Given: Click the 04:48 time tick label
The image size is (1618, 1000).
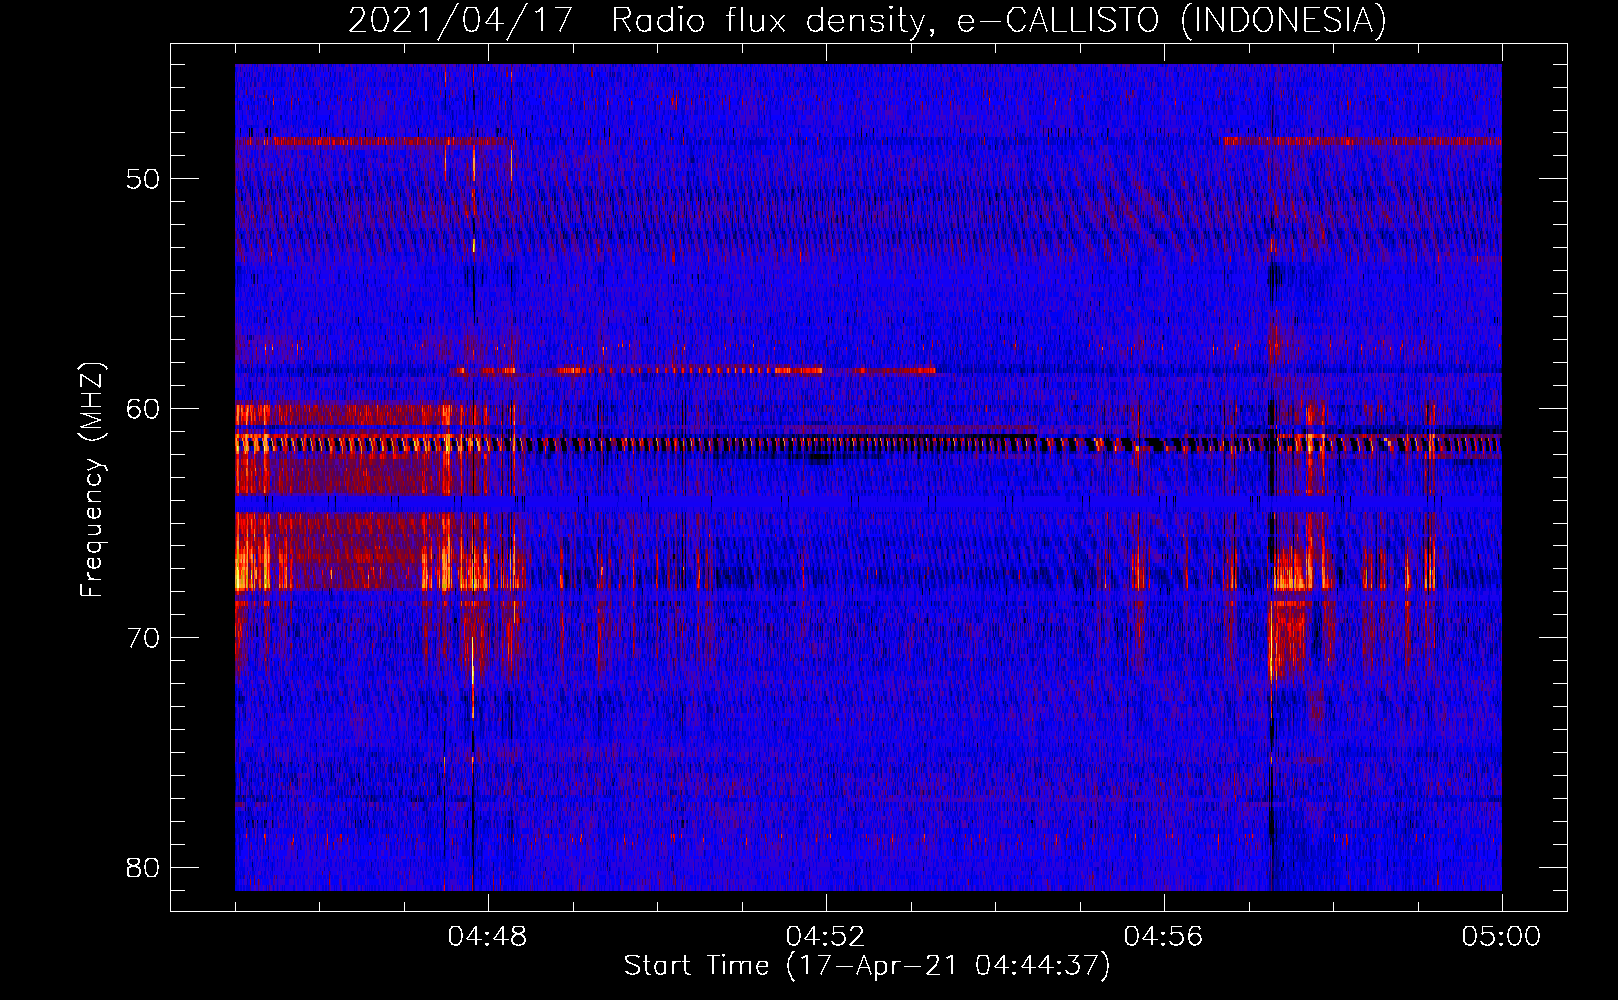Looking at the screenshot, I should pyautogui.click(x=488, y=937).
